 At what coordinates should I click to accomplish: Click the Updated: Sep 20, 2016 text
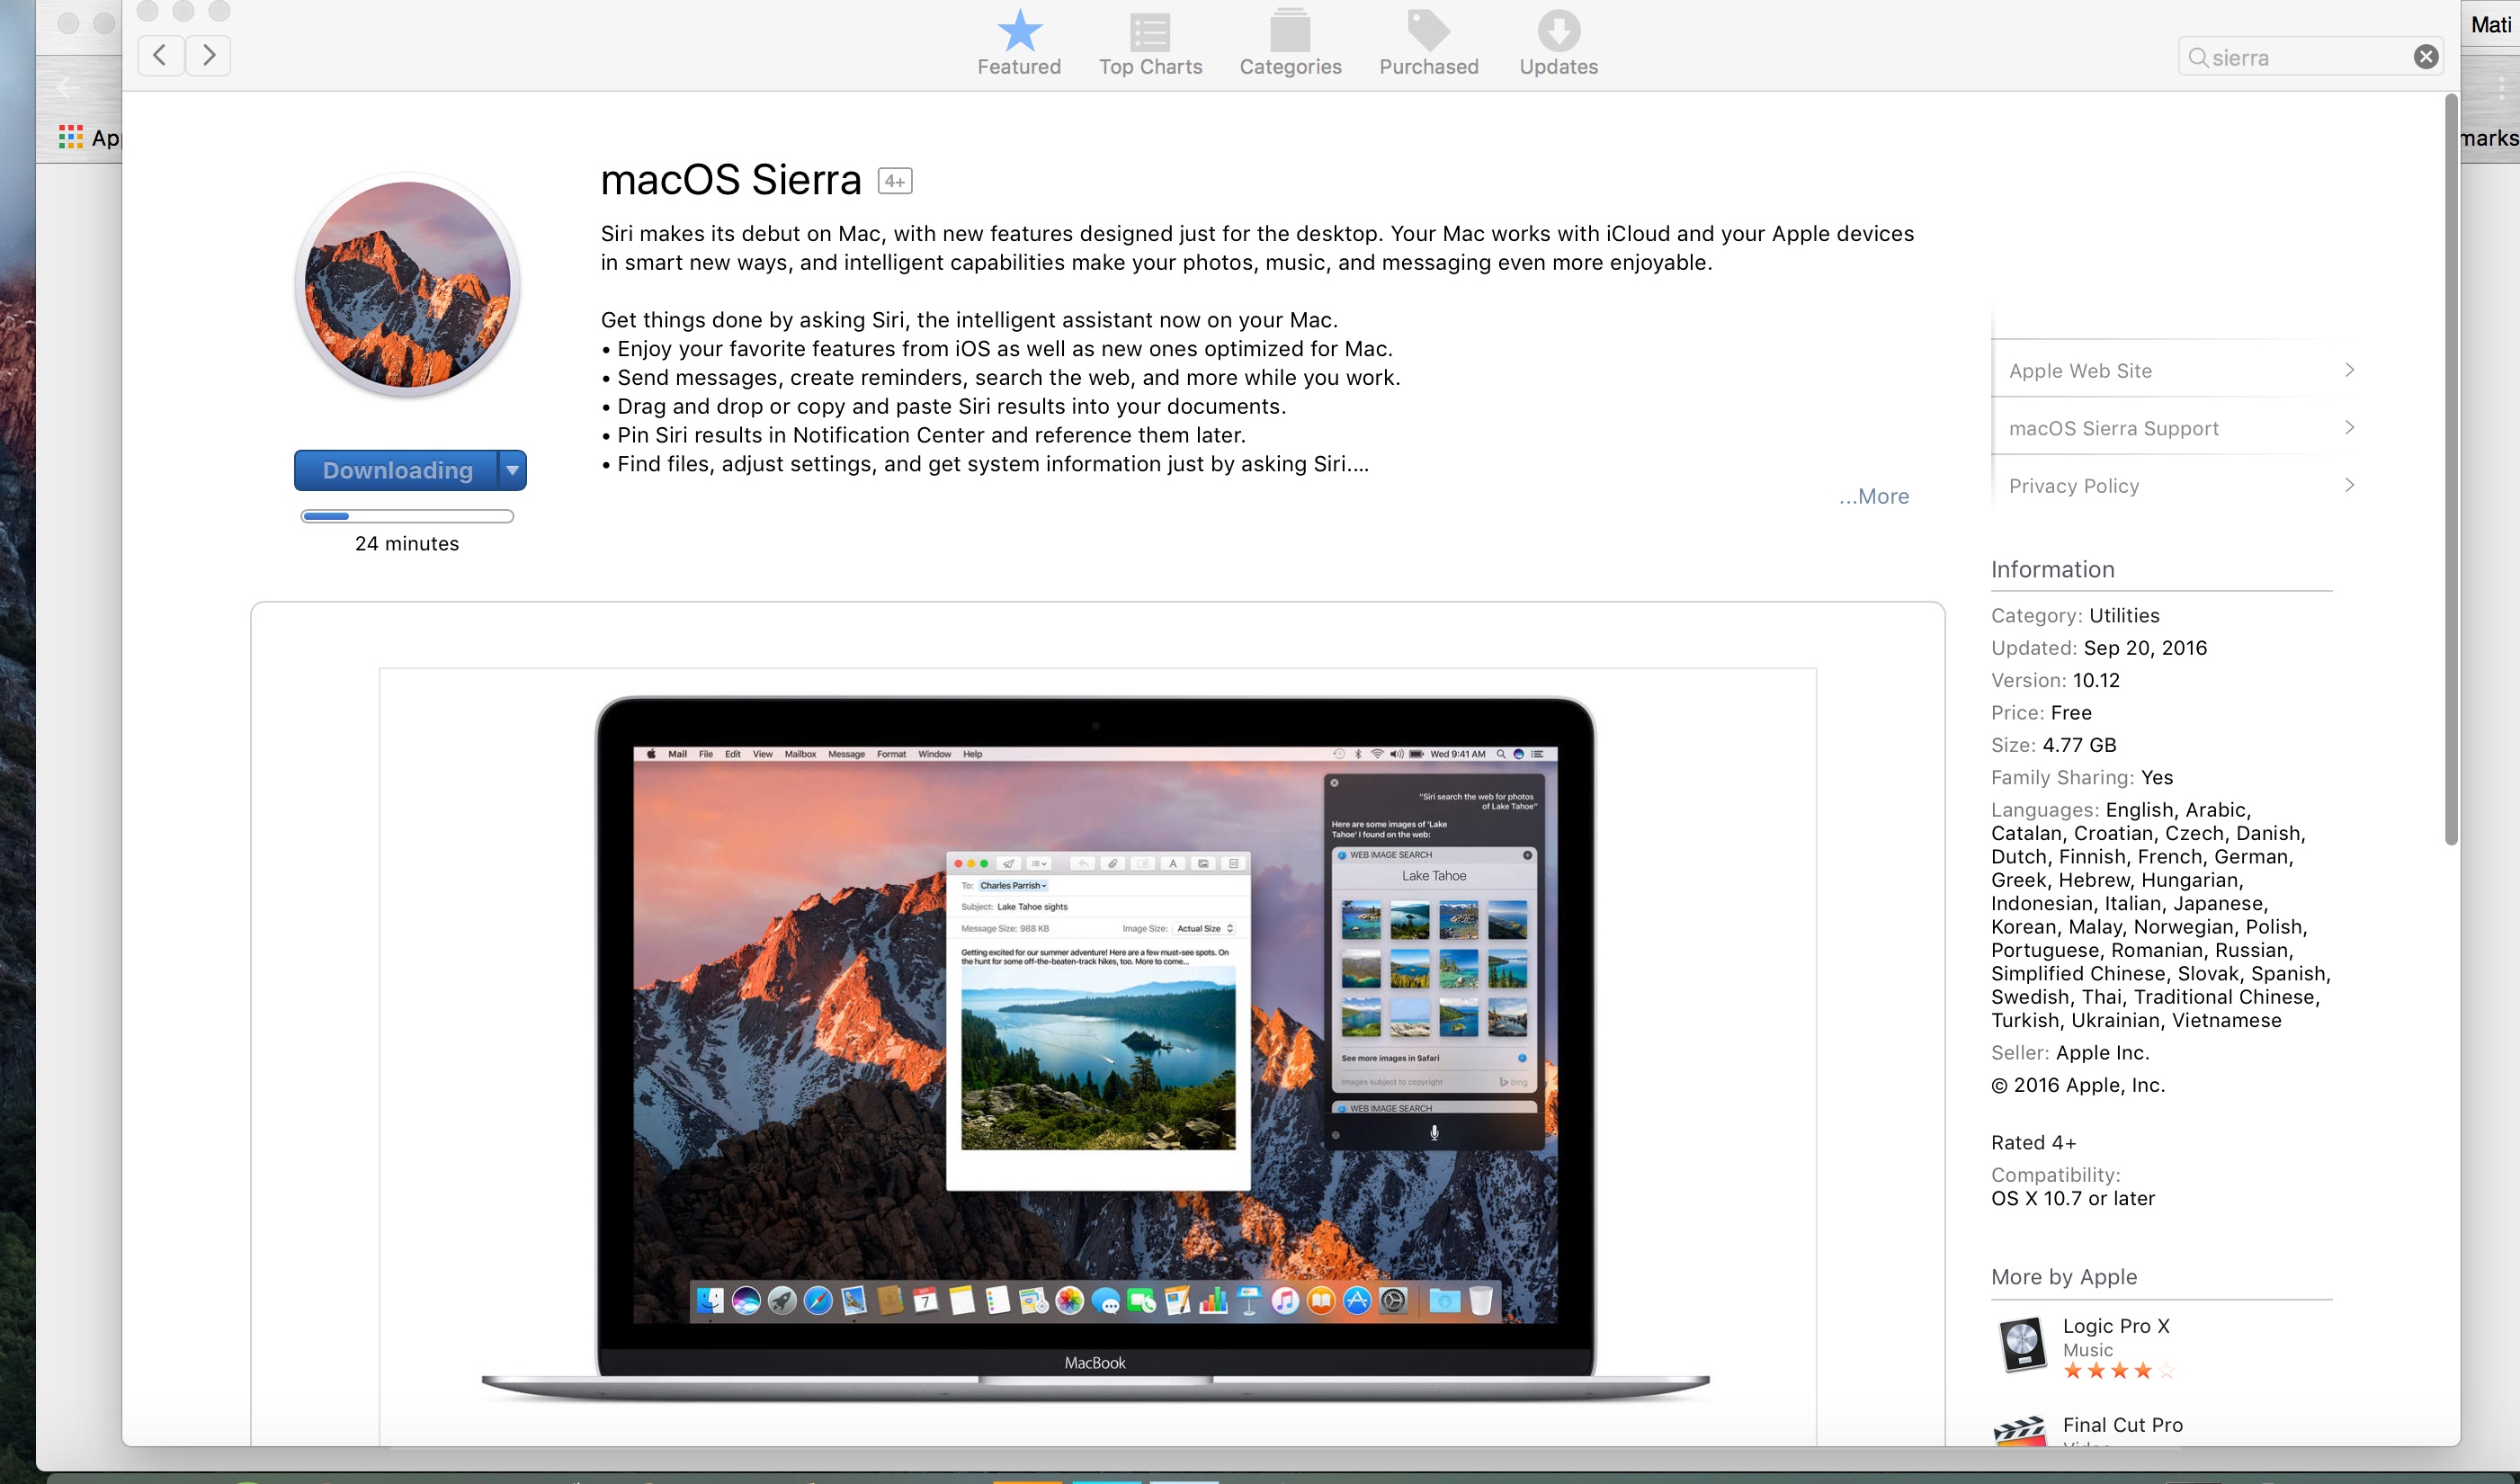coord(2098,648)
